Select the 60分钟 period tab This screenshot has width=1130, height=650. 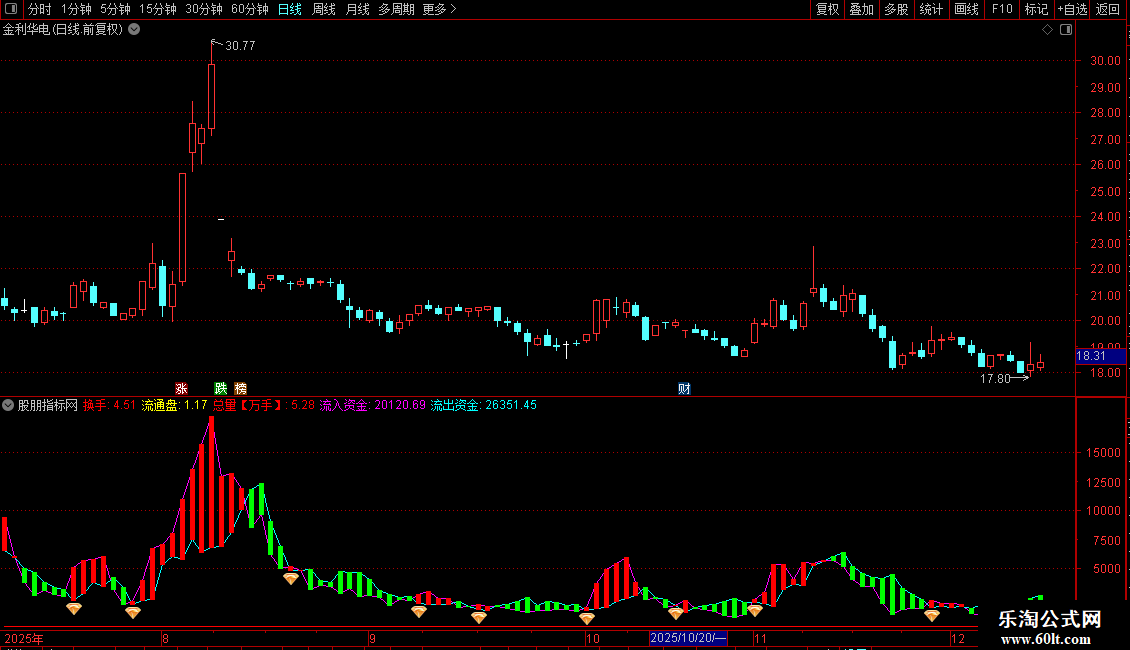tap(250, 9)
